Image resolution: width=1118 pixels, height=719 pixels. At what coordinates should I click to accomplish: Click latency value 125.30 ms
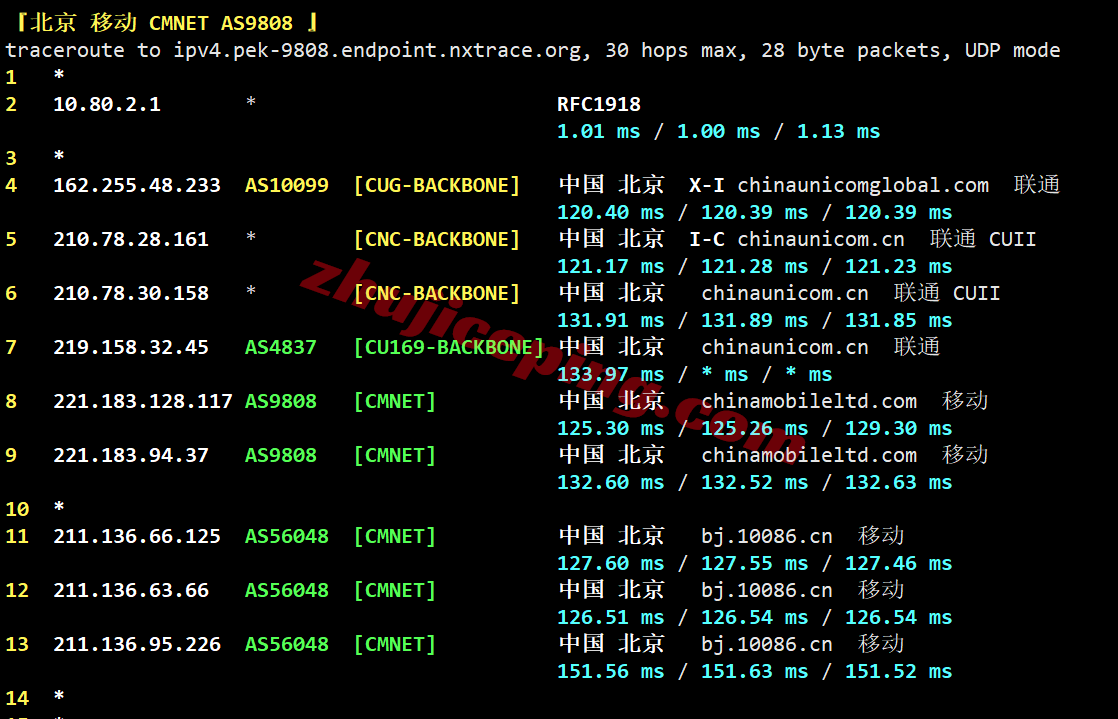click(x=610, y=429)
